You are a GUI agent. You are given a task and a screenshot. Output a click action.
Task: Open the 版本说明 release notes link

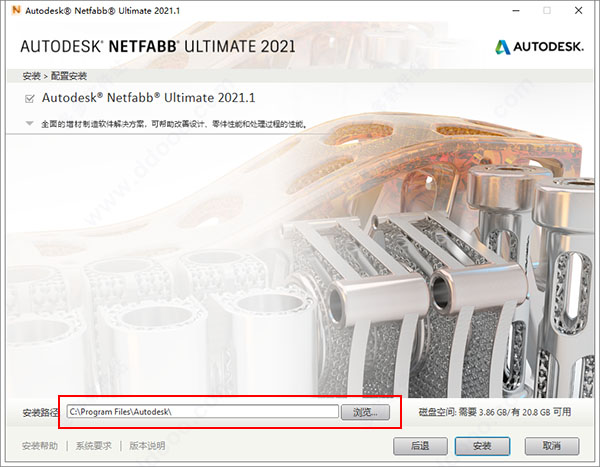[x=147, y=446]
